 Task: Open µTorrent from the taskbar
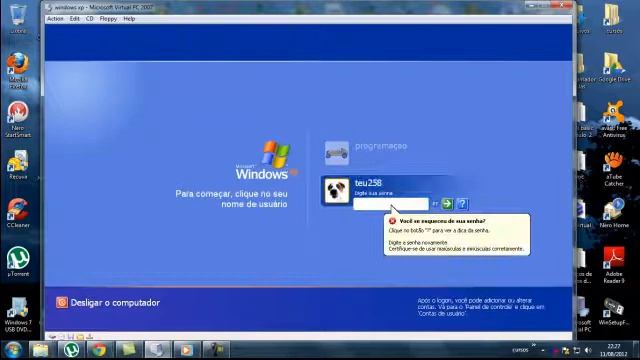[x=71, y=350]
